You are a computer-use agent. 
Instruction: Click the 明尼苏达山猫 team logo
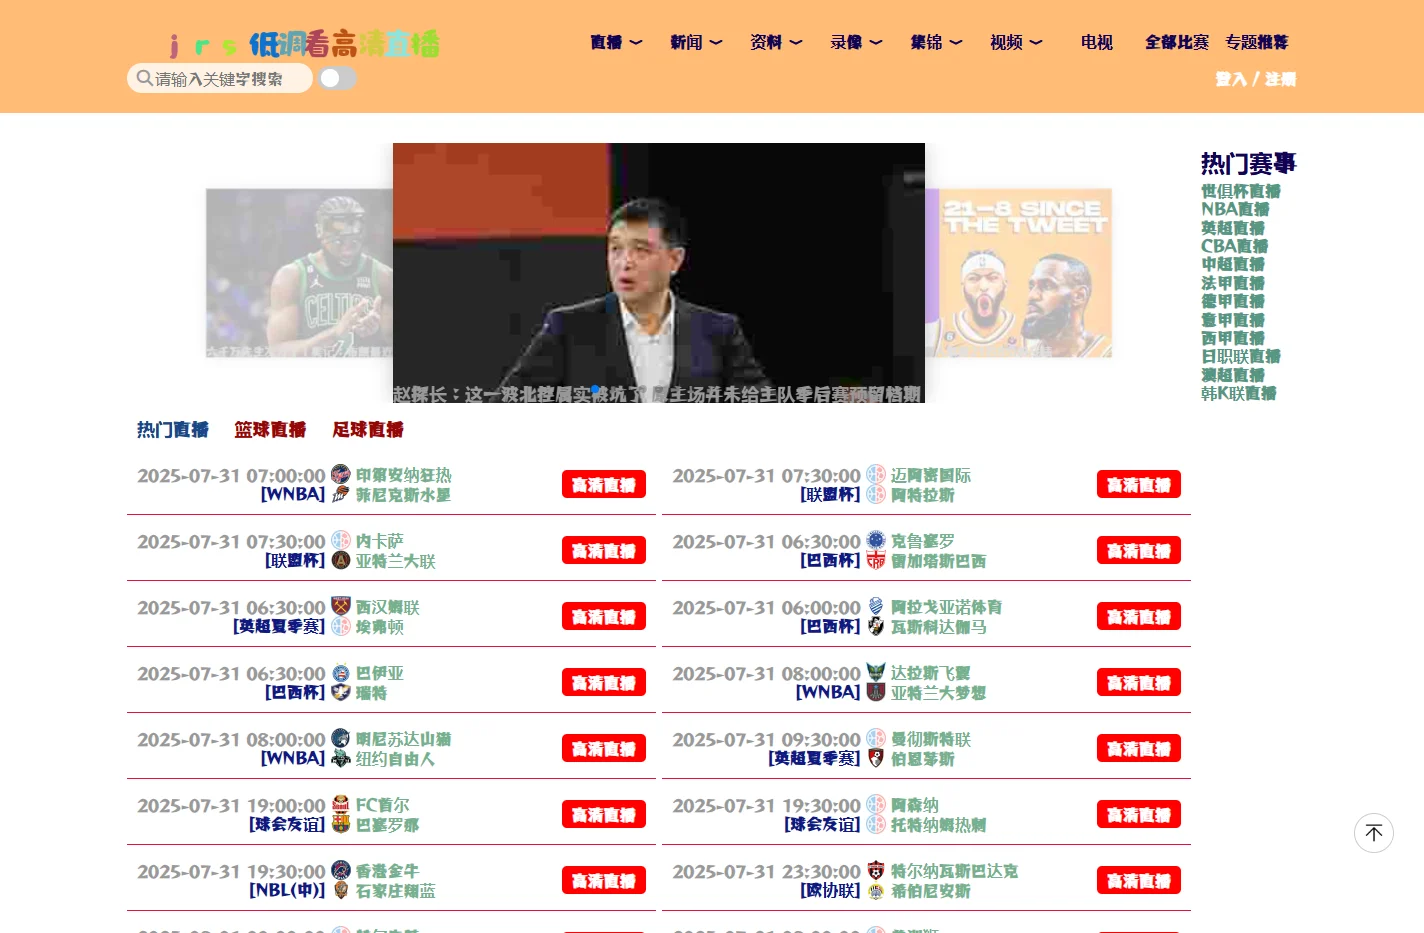pos(341,738)
